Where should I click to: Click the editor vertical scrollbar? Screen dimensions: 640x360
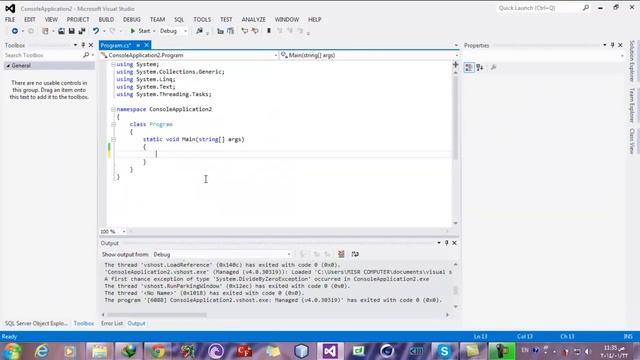click(x=456, y=117)
